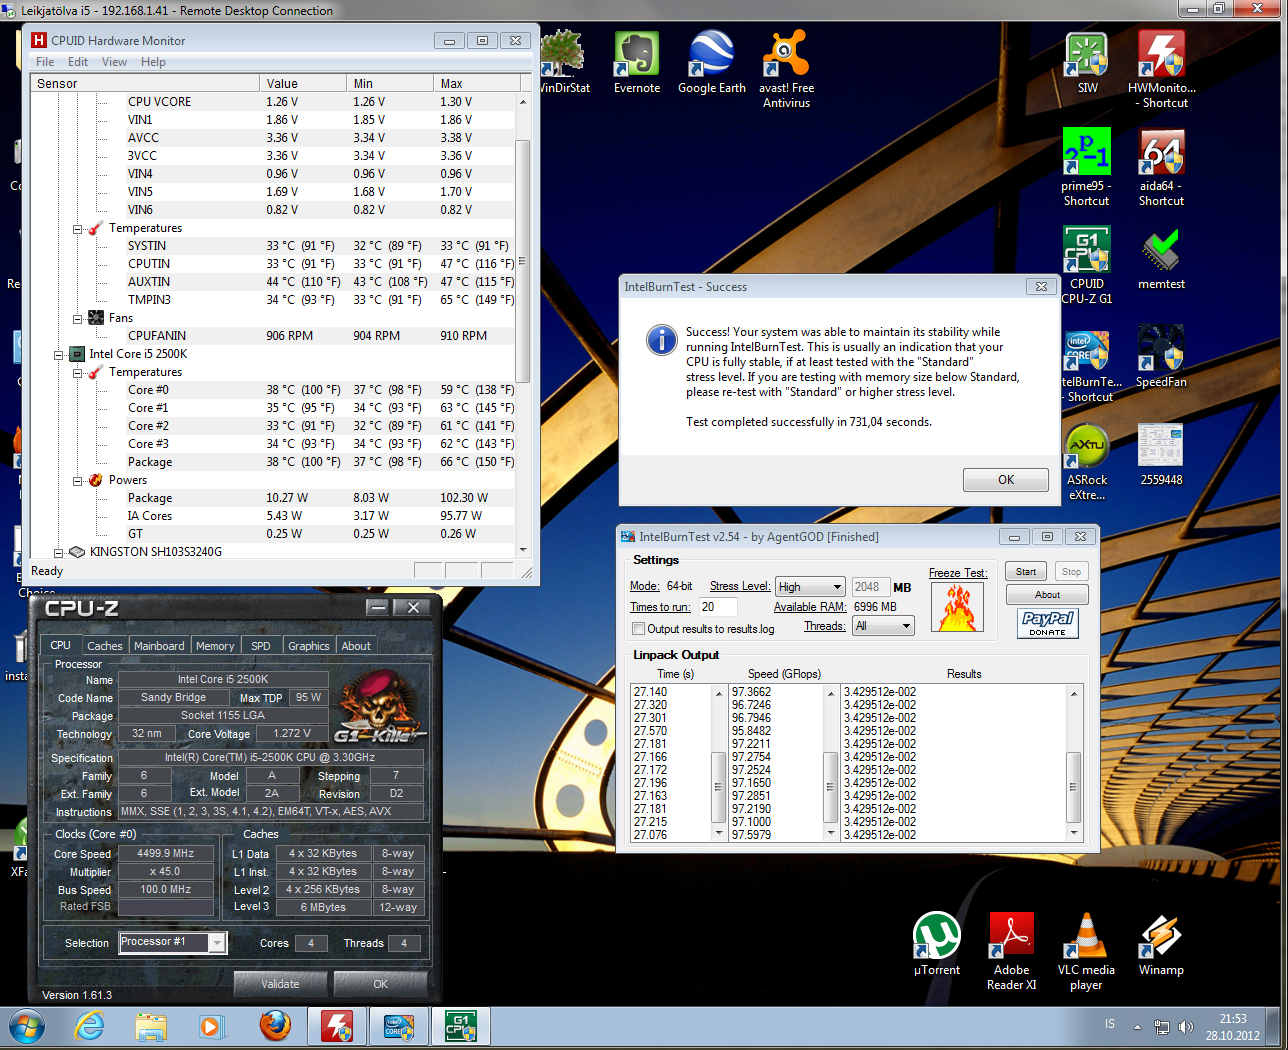Screen dimensions: 1288x1050
Task: Launch the VLC media player icon
Action: tap(1086, 937)
